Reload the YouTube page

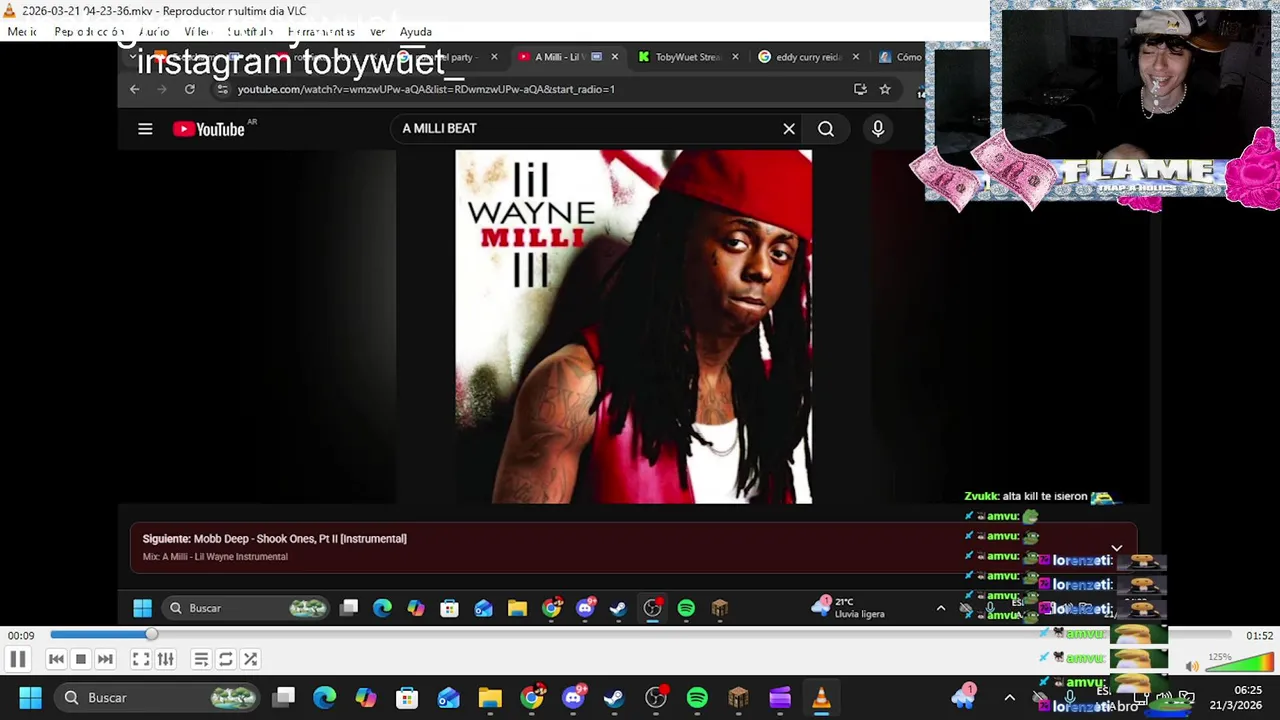click(x=189, y=89)
